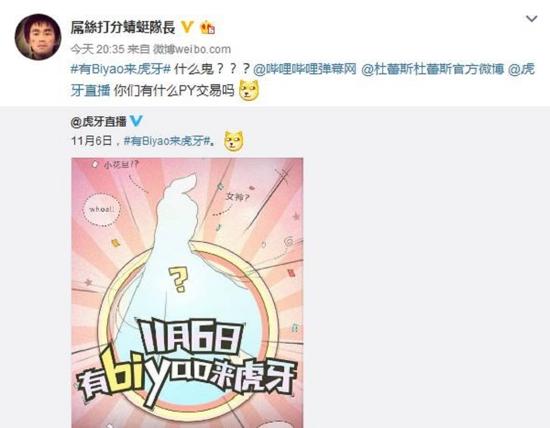The height and width of the screenshot is (428, 550).
Task: Click the 11月6日 title text on poster
Action: pyautogui.click(x=191, y=336)
